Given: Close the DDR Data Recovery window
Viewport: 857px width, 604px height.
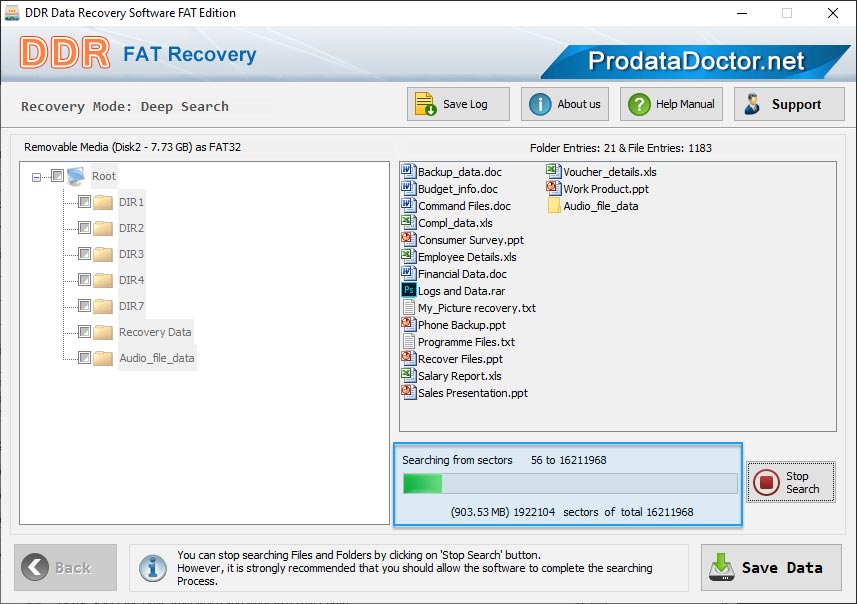Looking at the screenshot, I should pos(832,13).
